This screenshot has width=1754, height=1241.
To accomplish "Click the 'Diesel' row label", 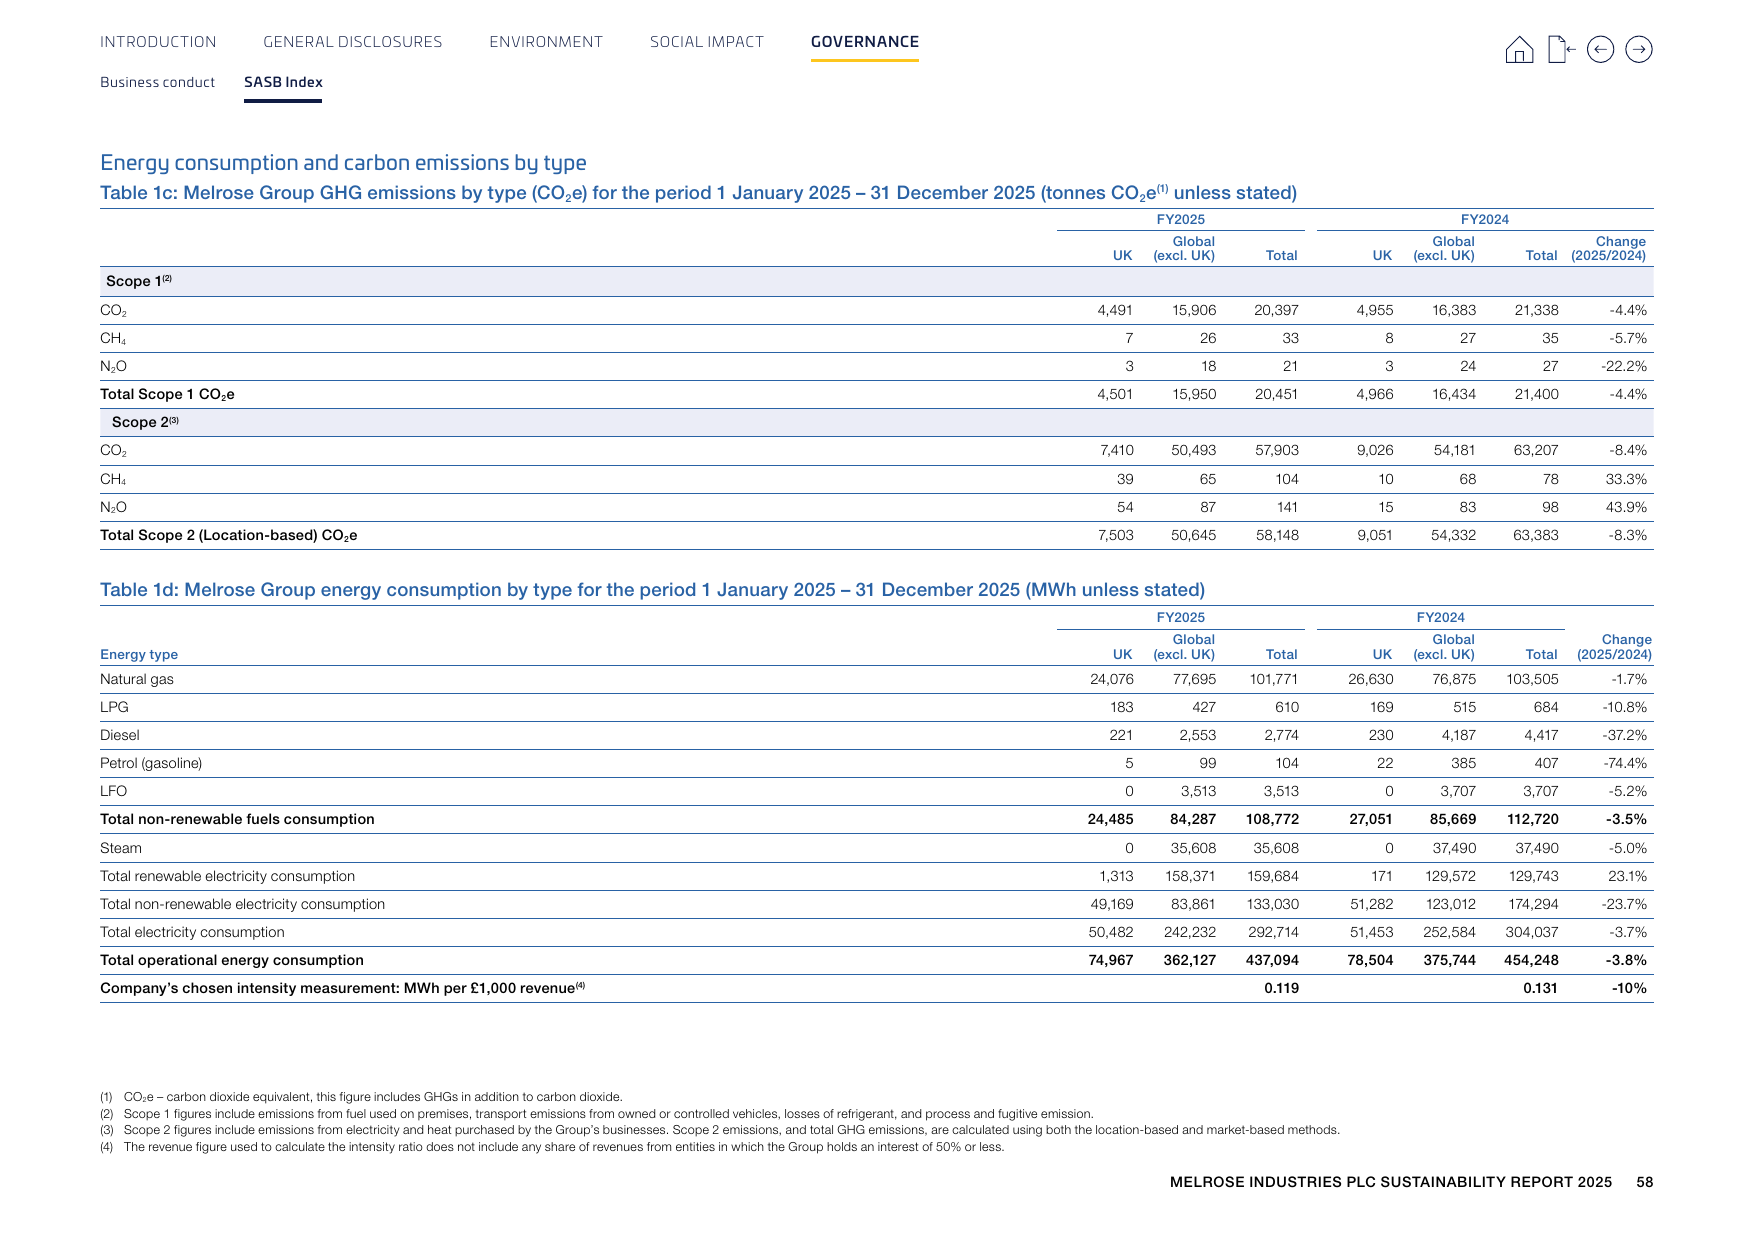I will pyautogui.click(x=120, y=735).
